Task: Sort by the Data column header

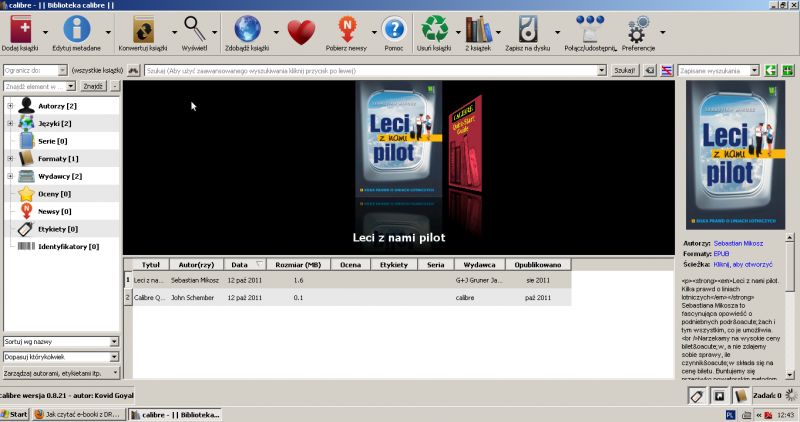Action: tap(245, 264)
